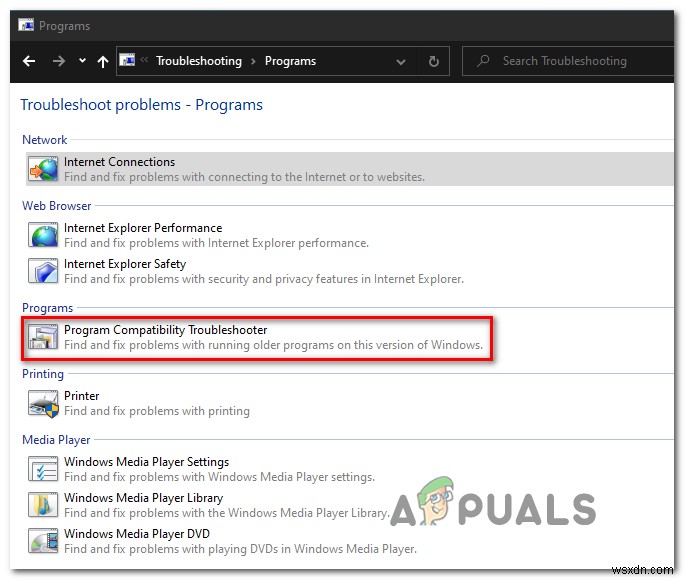
Task: Click the Windows Media Player DVD icon
Action: (43, 541)
